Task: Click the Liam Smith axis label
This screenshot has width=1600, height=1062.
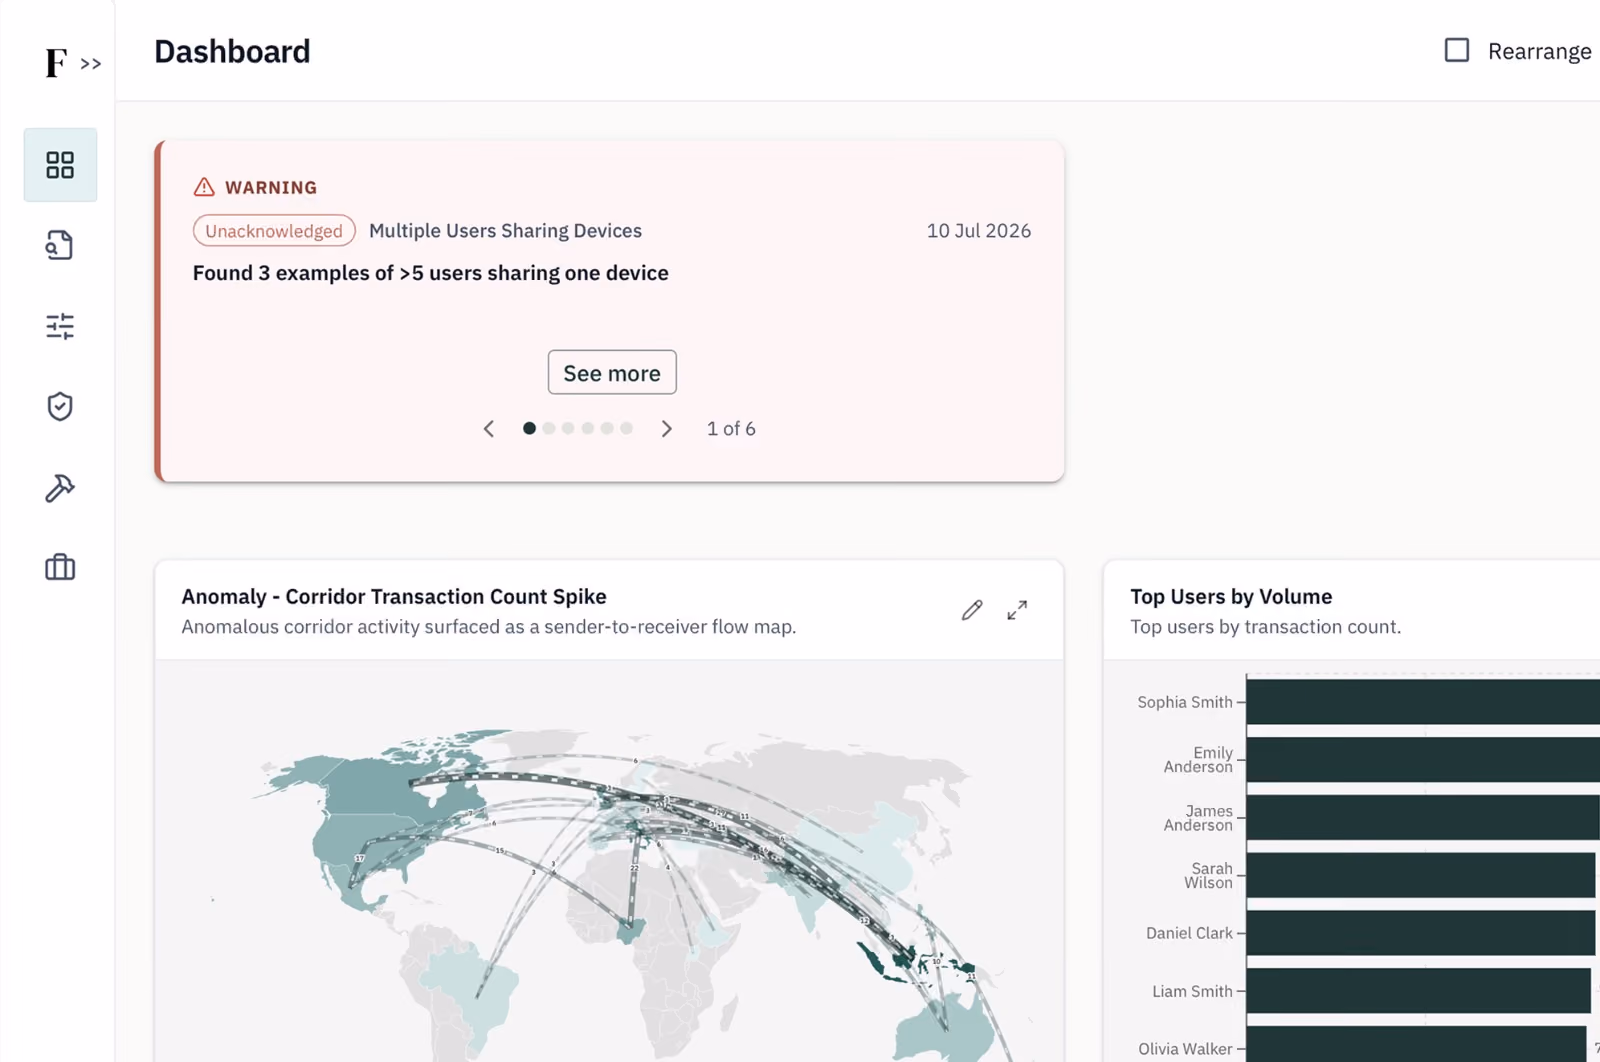Action: click(x=1192, y=991)
